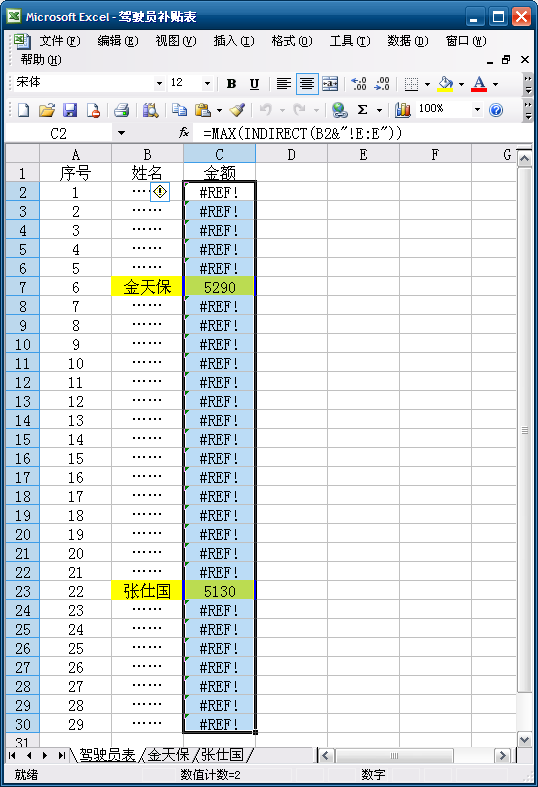Image resolution: width=538 pixels, height=787 pixels.
Task: Select column D header
Action: [291, 154]
